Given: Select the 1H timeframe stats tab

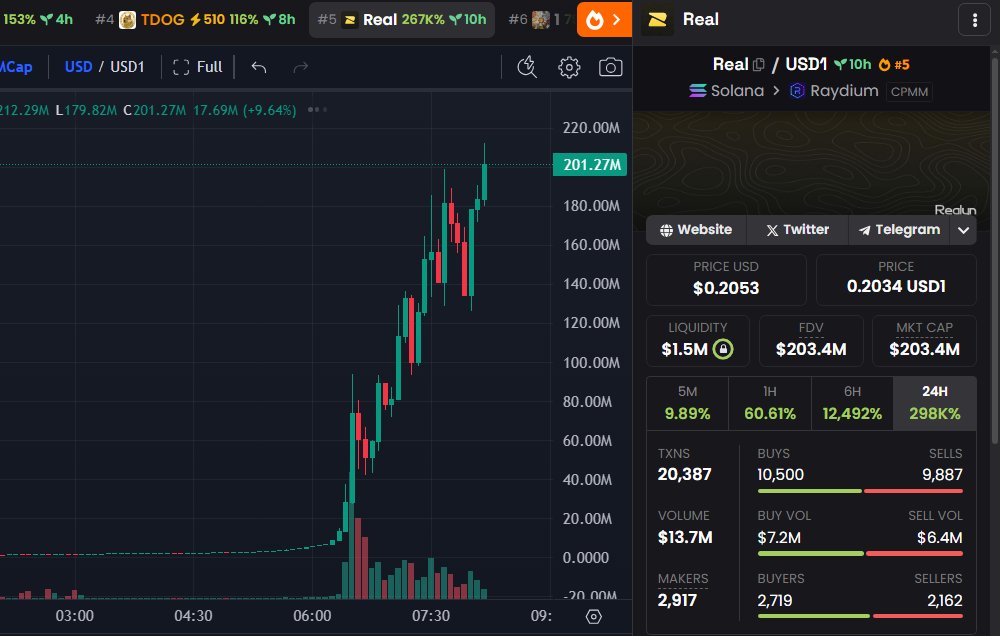Looking at the screenshot, I should (x=770, y=403).
